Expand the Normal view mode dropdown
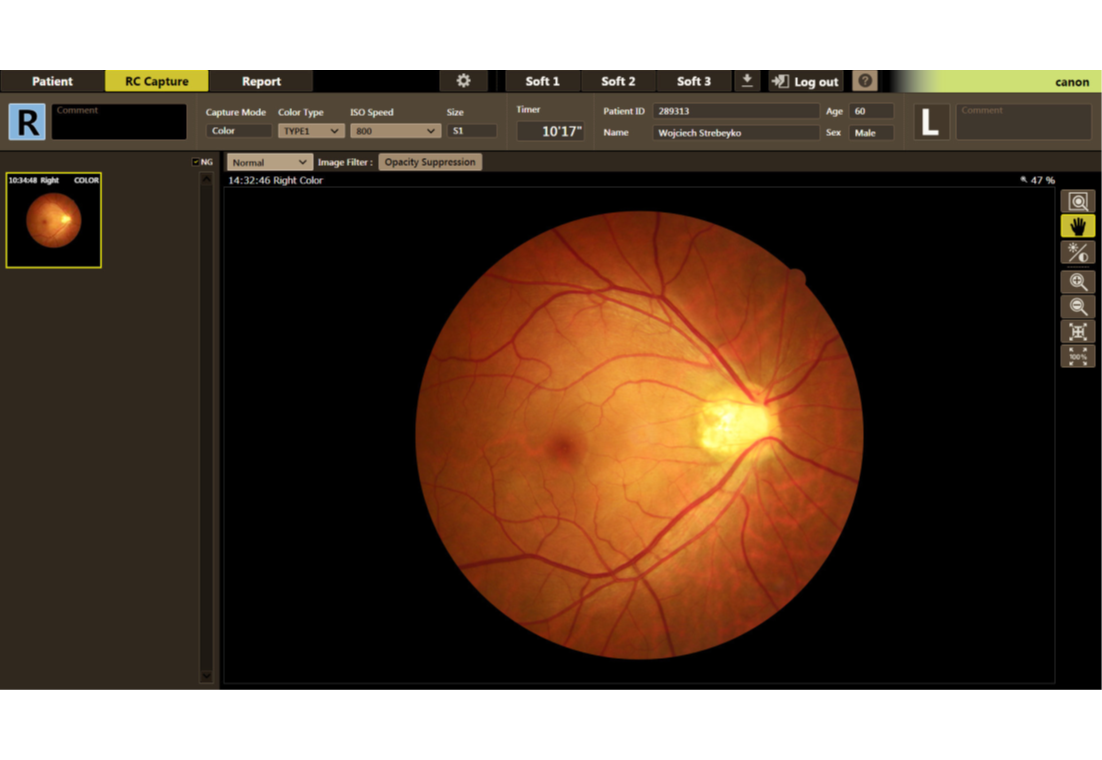This screenshot has height=760, width=1102. 270,162
